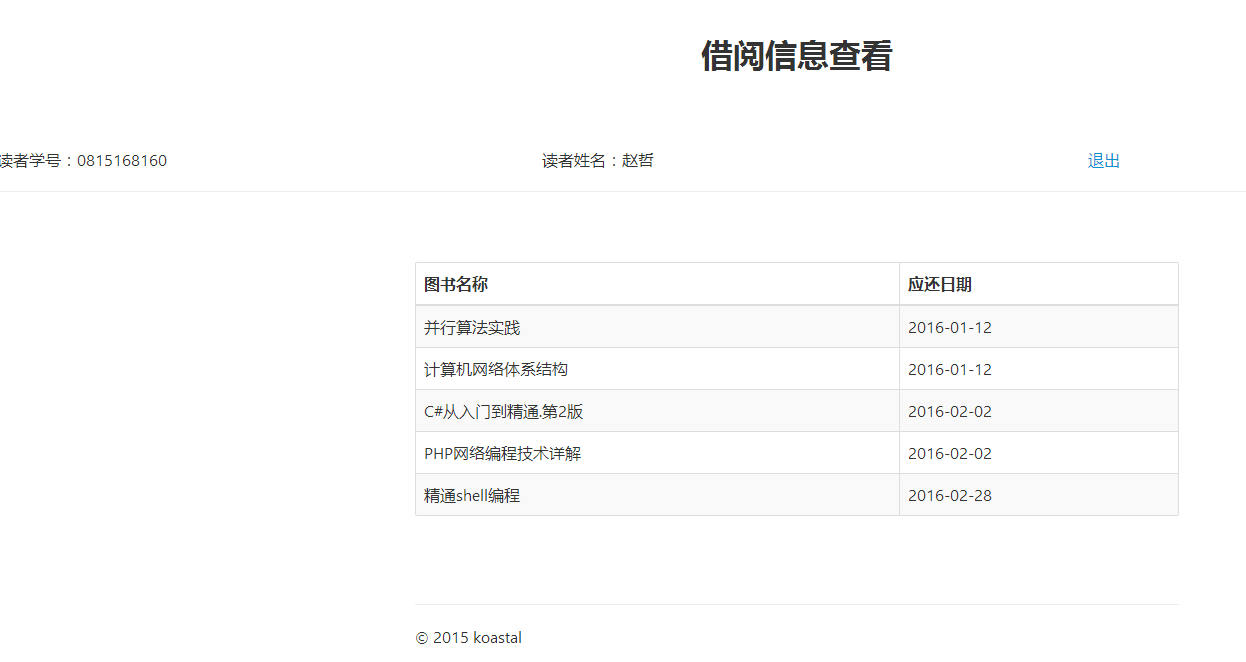The height and width of the screenshot is (662, 1246).
Task: Click the reader ID 0815168160 text
Action: coord(122,161)
